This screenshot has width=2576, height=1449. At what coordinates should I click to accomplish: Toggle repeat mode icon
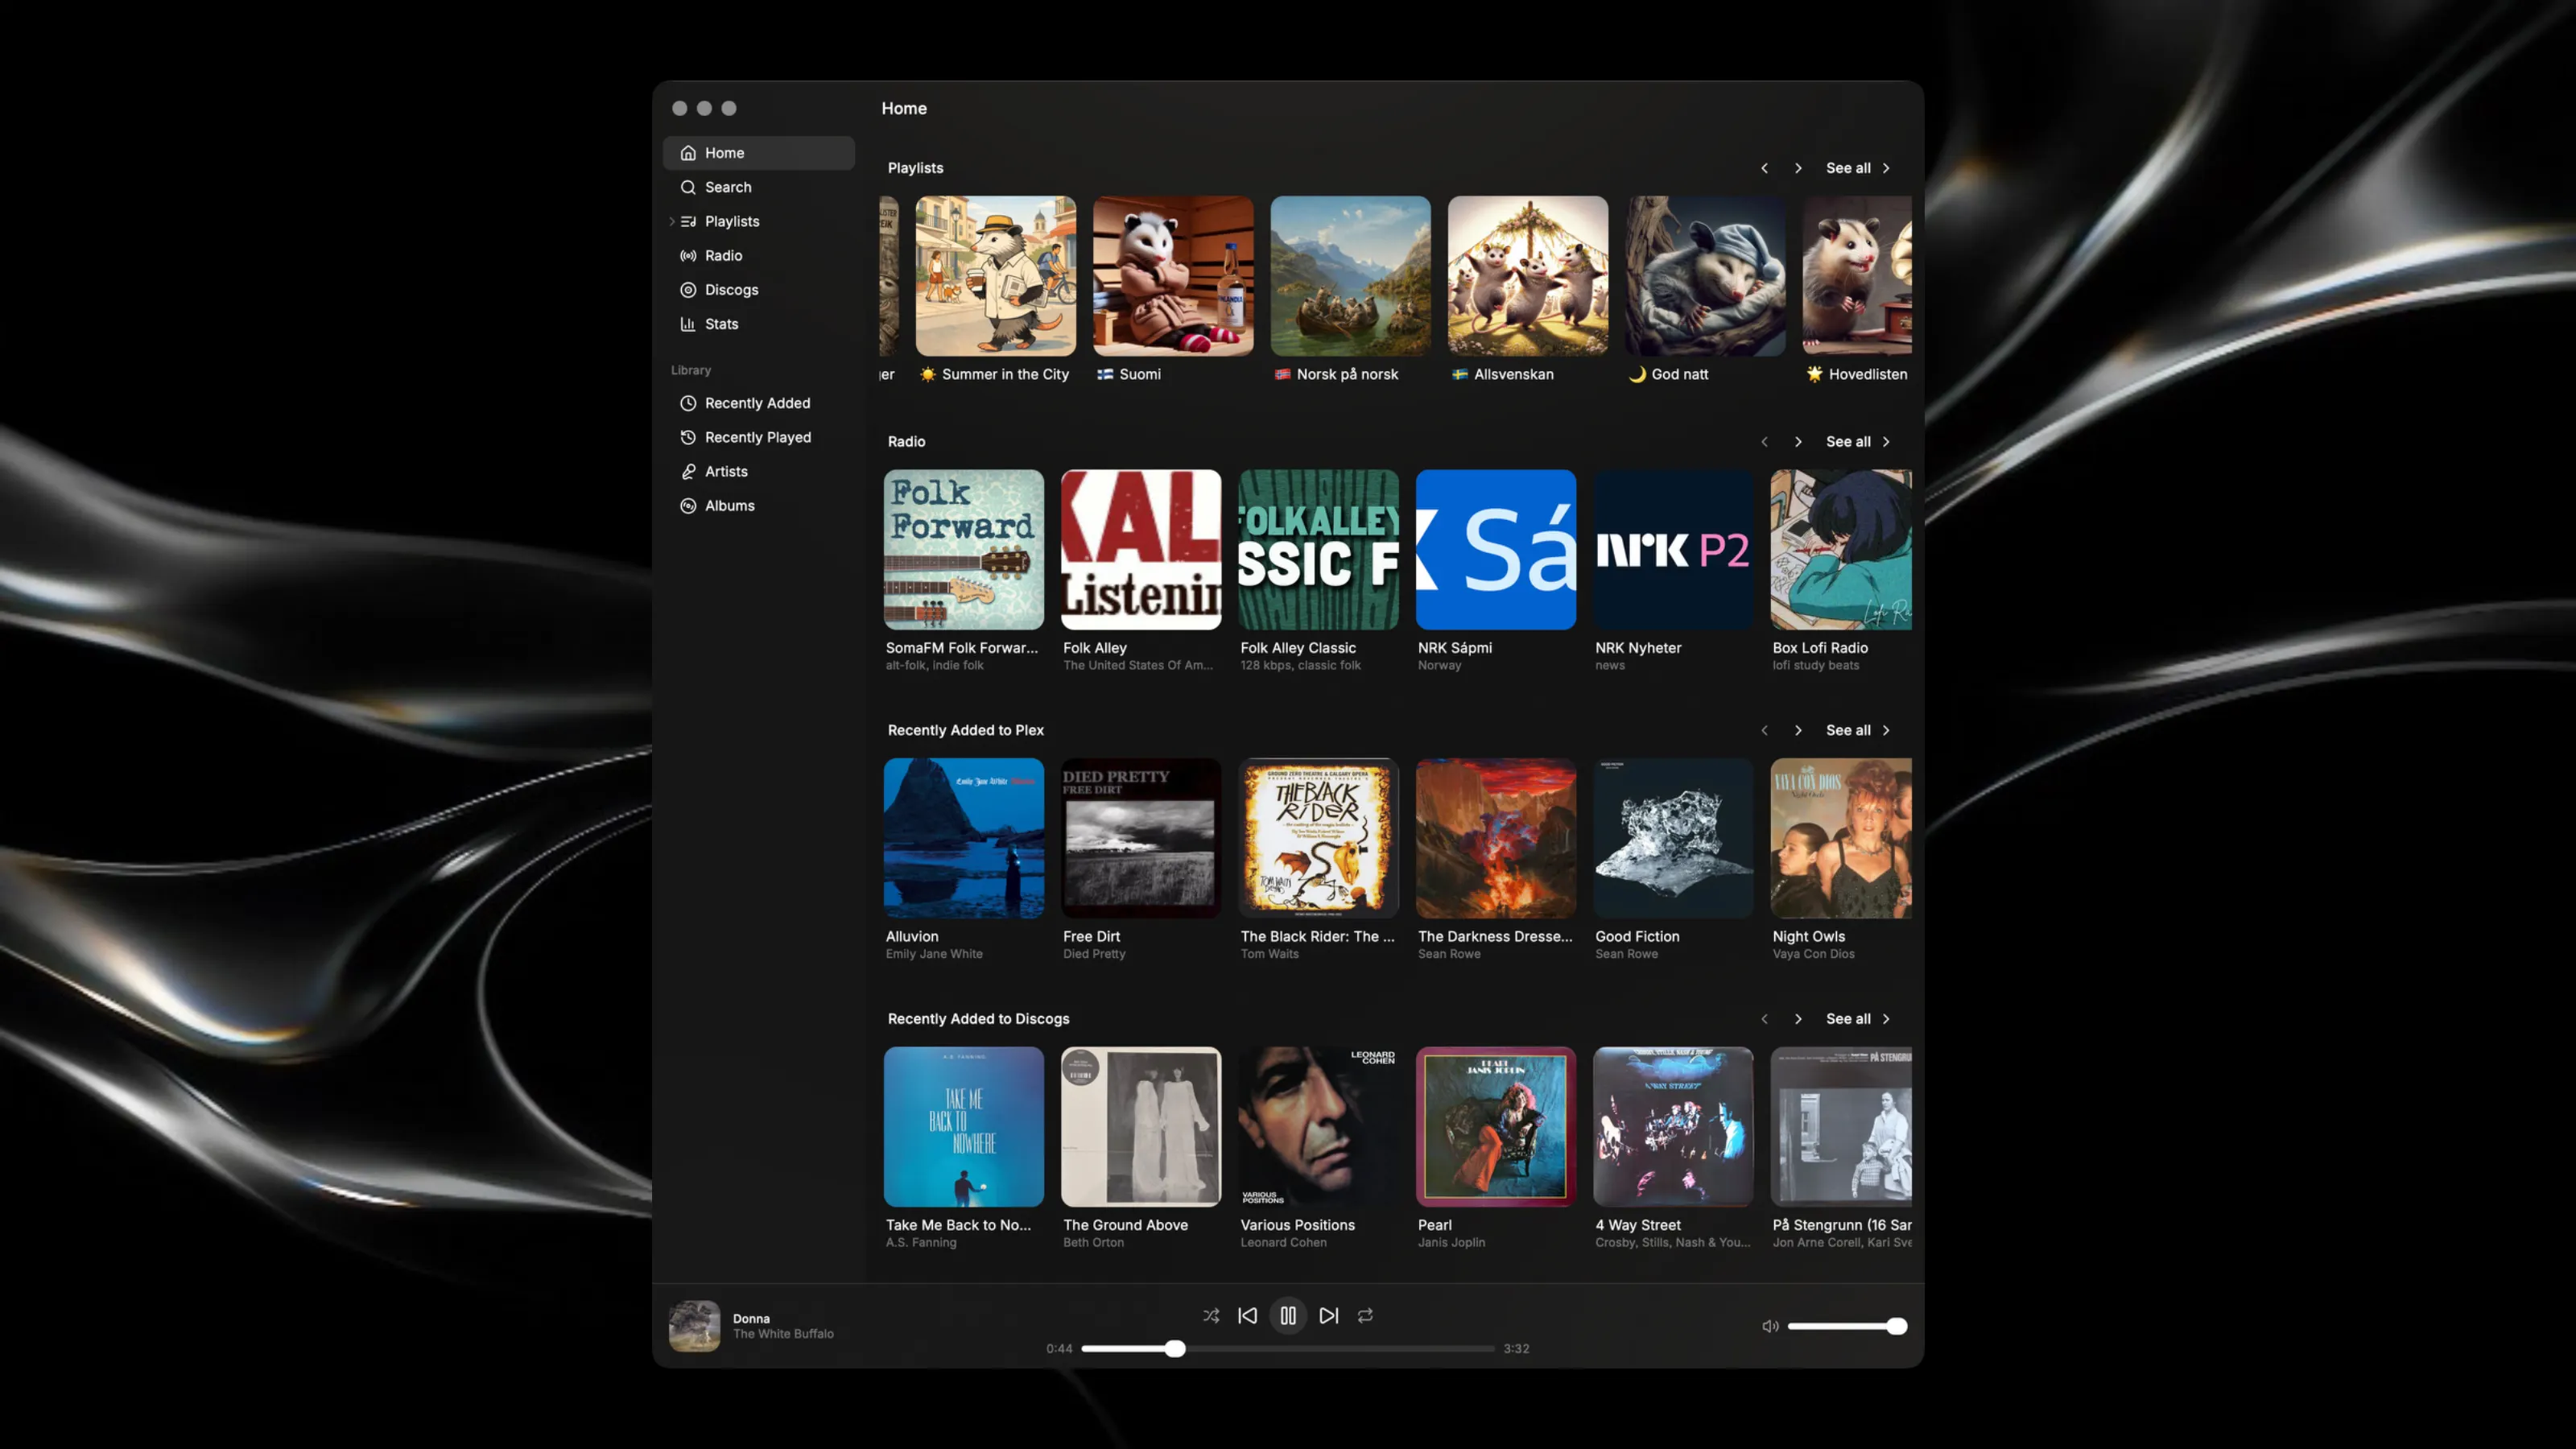coord(1365,1316)
